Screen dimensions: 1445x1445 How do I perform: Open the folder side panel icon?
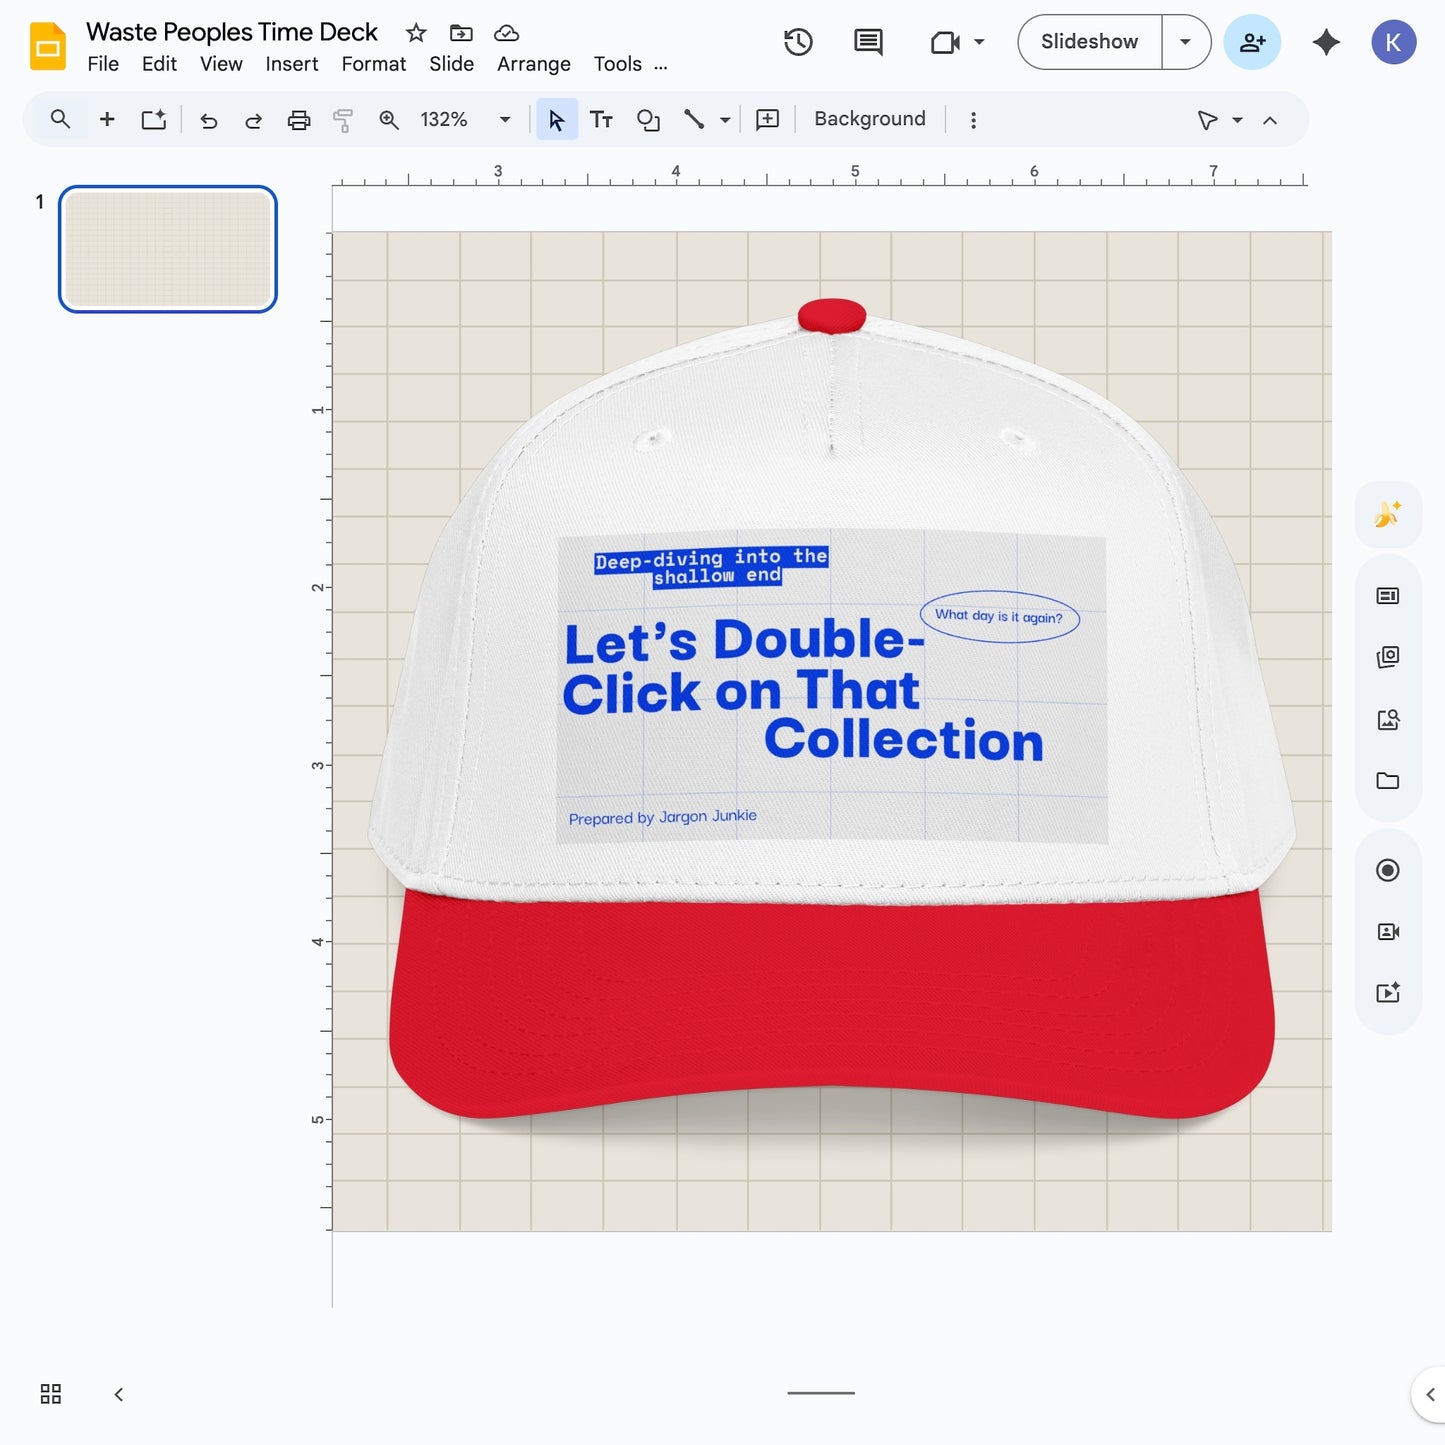pyautogui.click(x=1388, y=781)
